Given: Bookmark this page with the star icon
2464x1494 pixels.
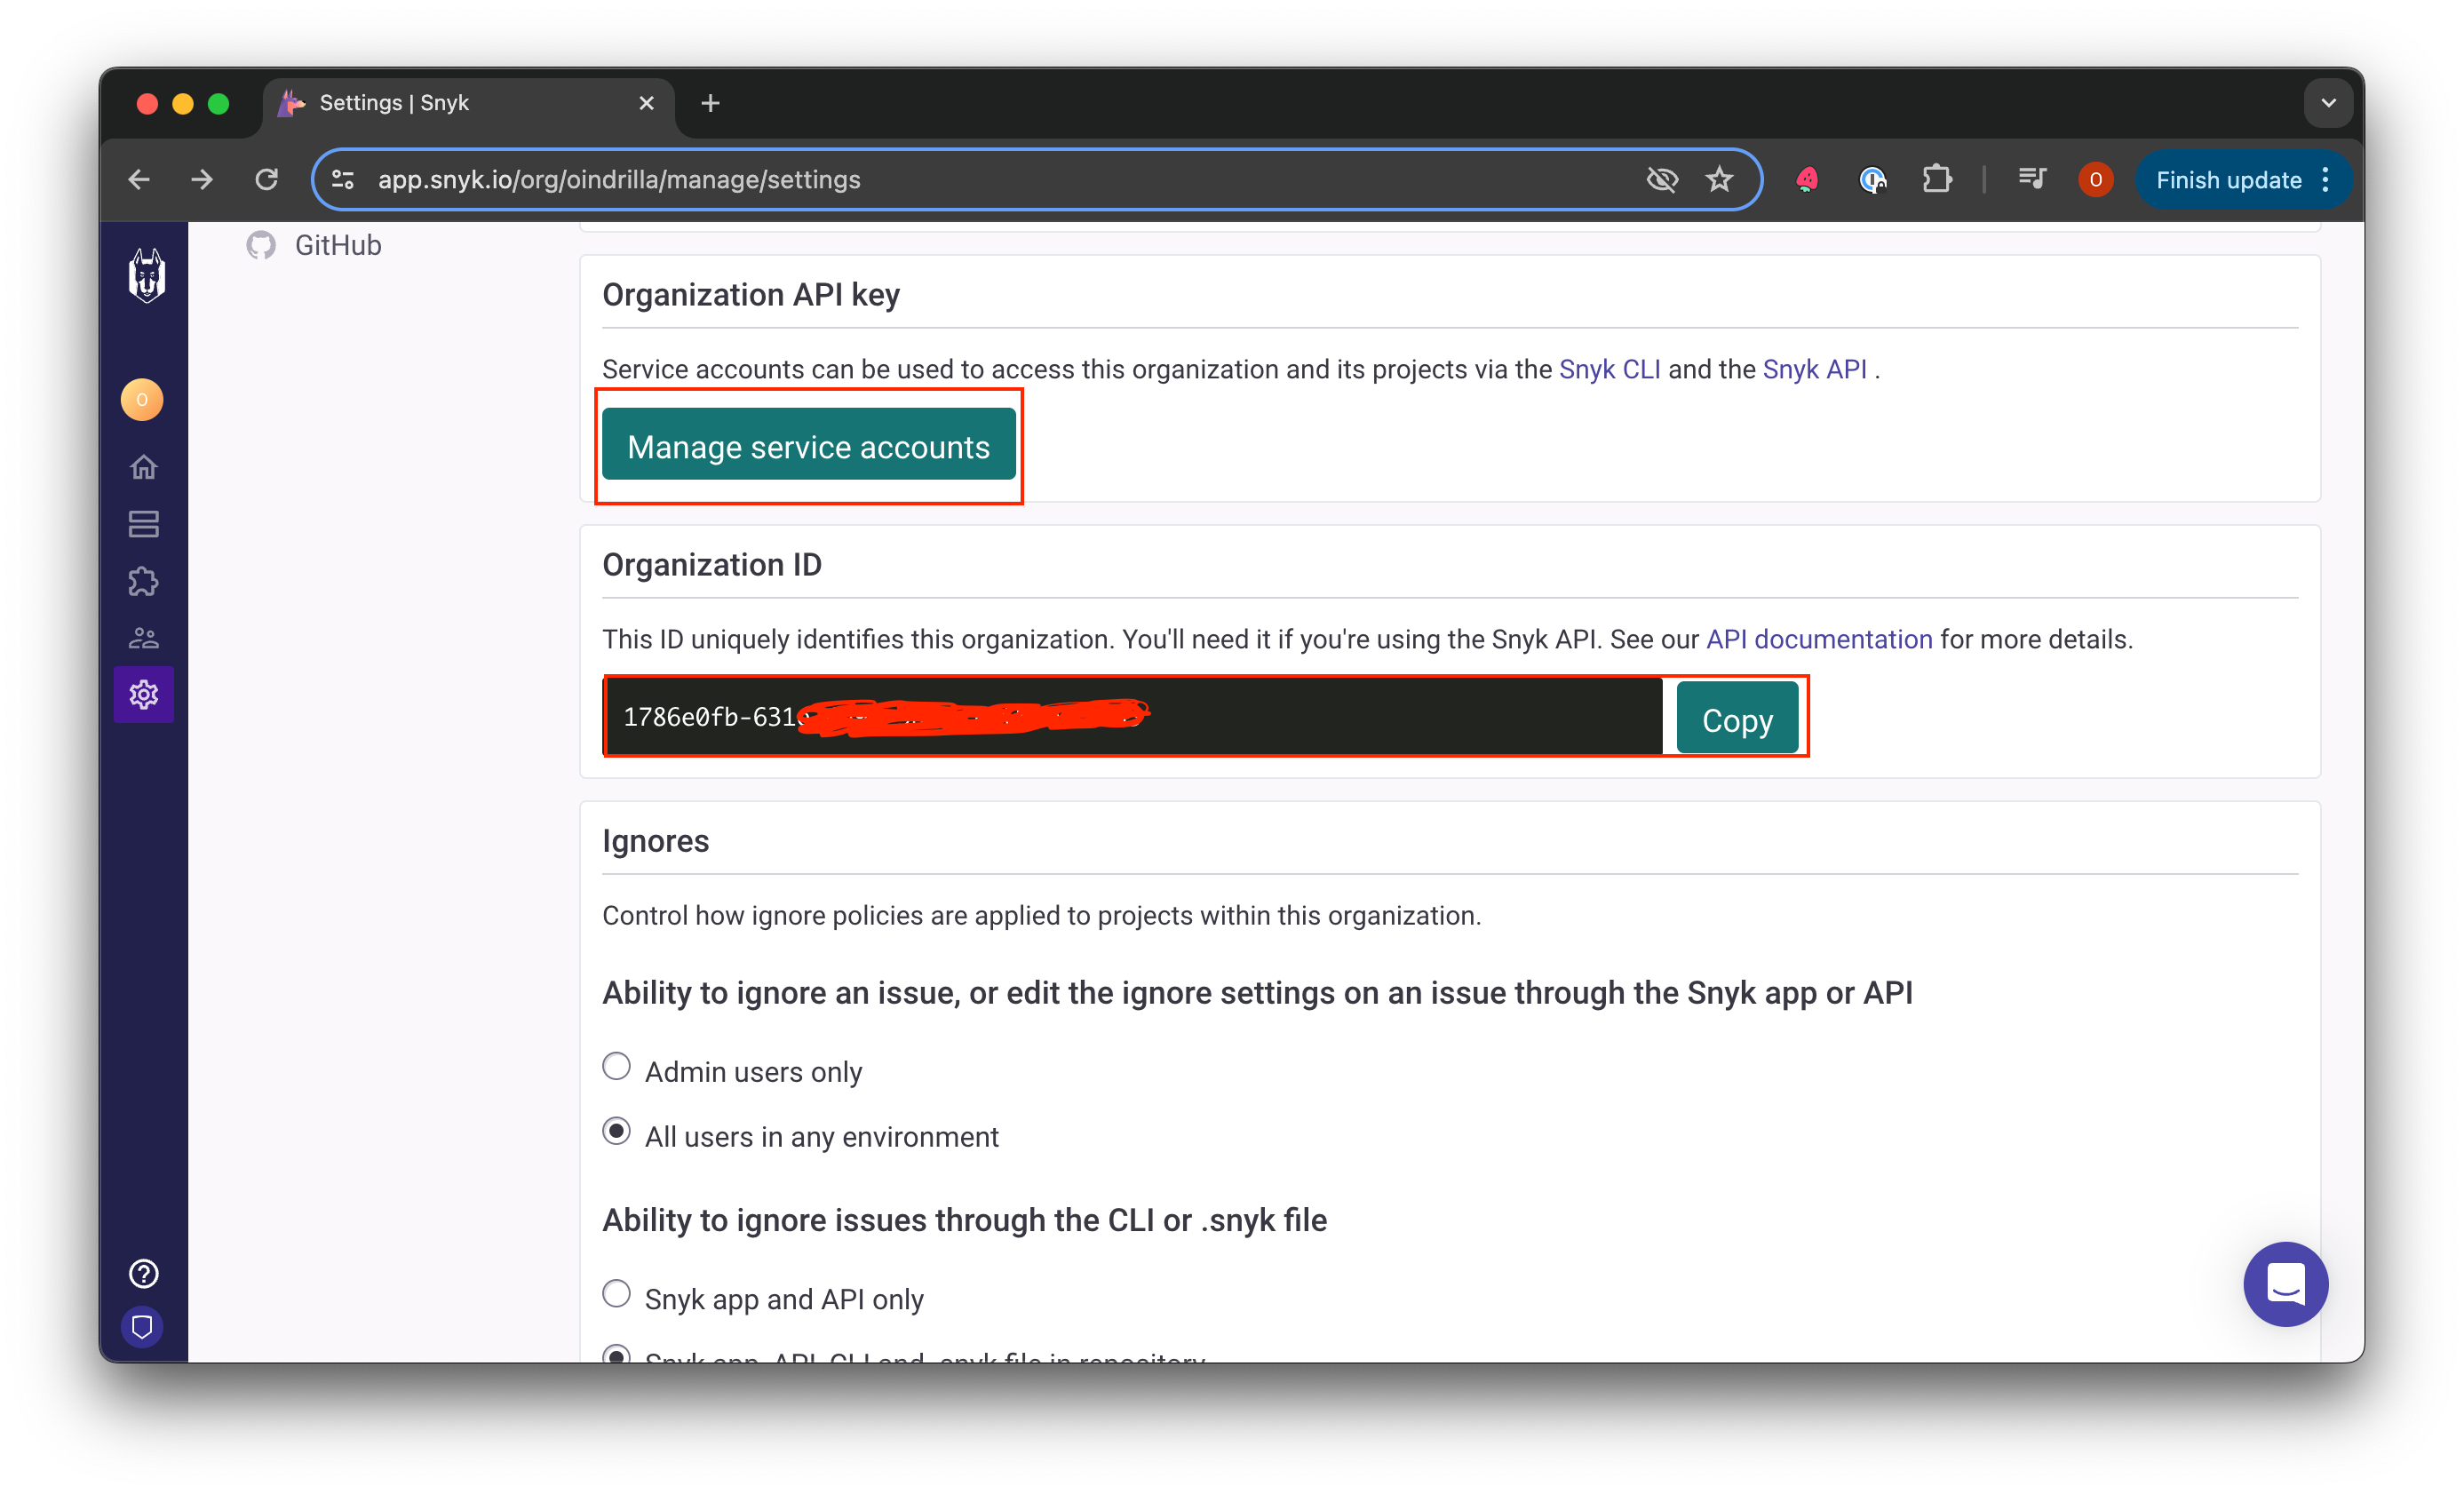Looking at the screenshot, I should (x=1719, y=179).
